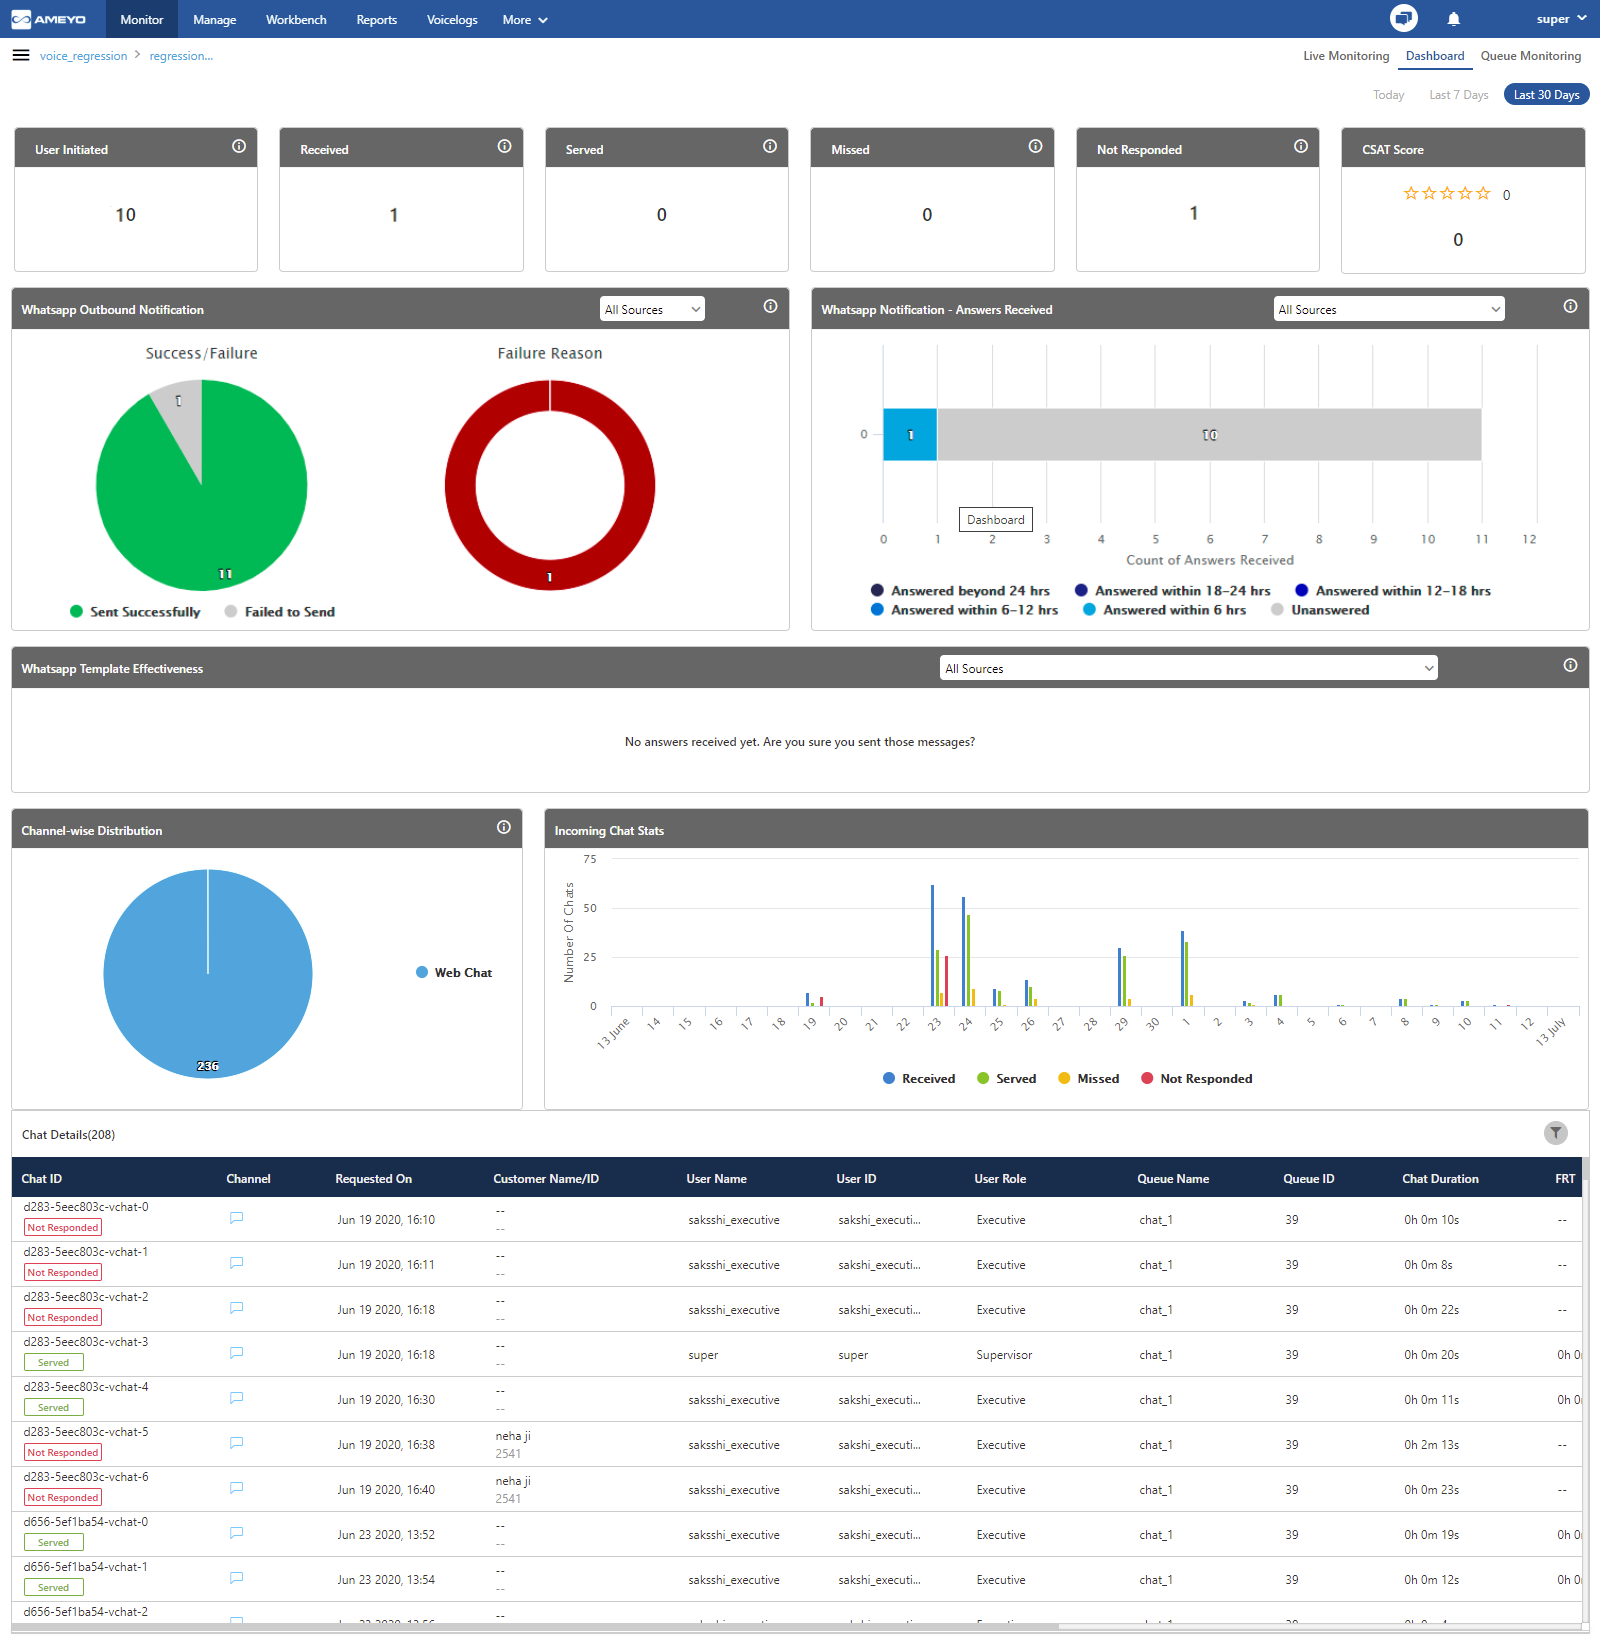Select the Last 7 Days range
This screenshot has width=1600, height=1648.
point(1459,95)
